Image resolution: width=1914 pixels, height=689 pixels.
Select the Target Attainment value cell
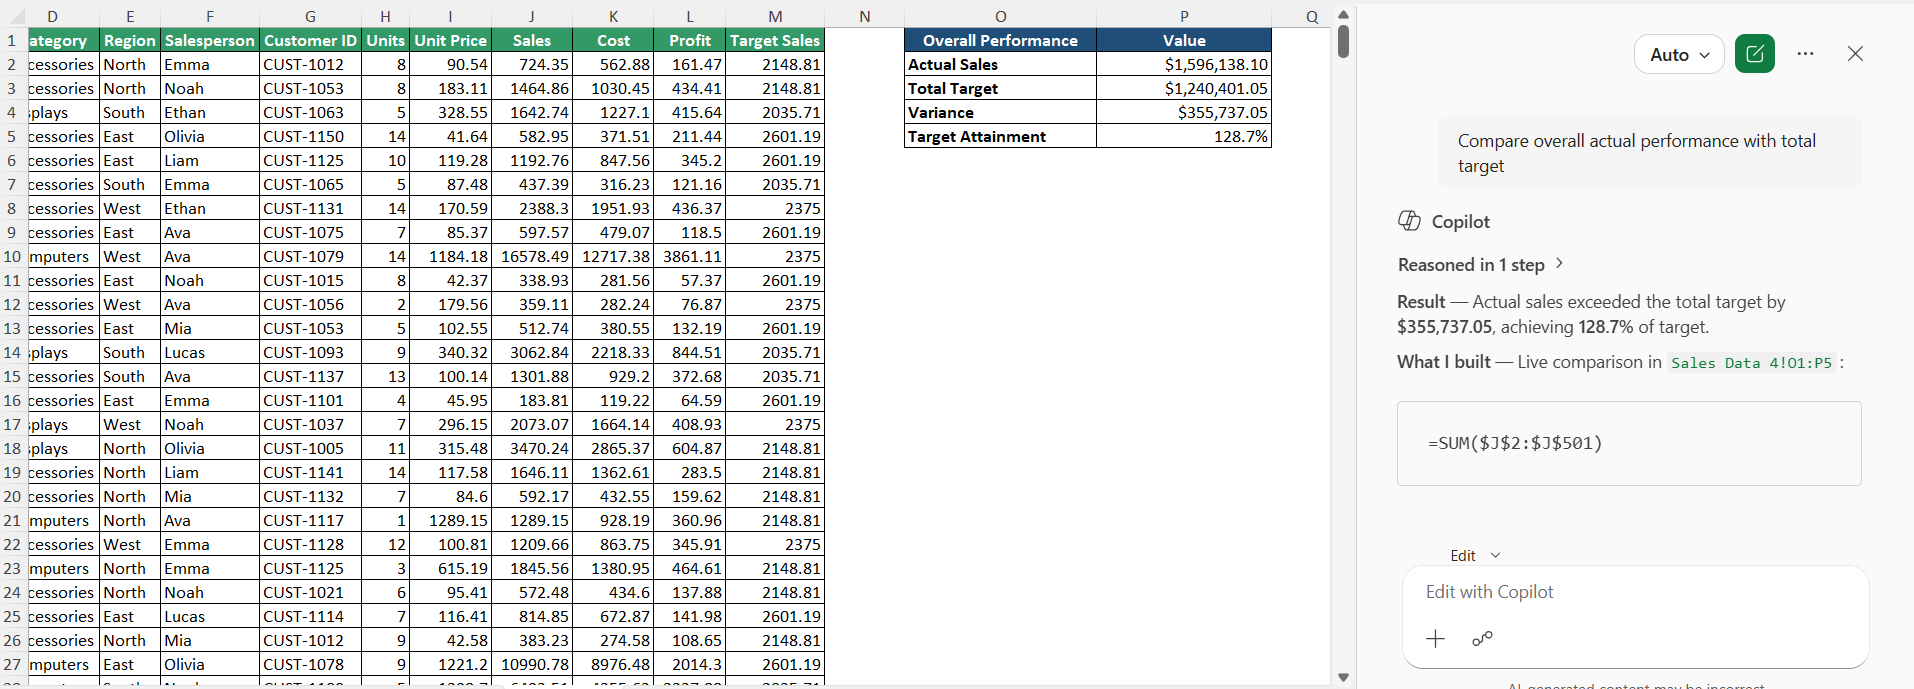click(1184, 136)
